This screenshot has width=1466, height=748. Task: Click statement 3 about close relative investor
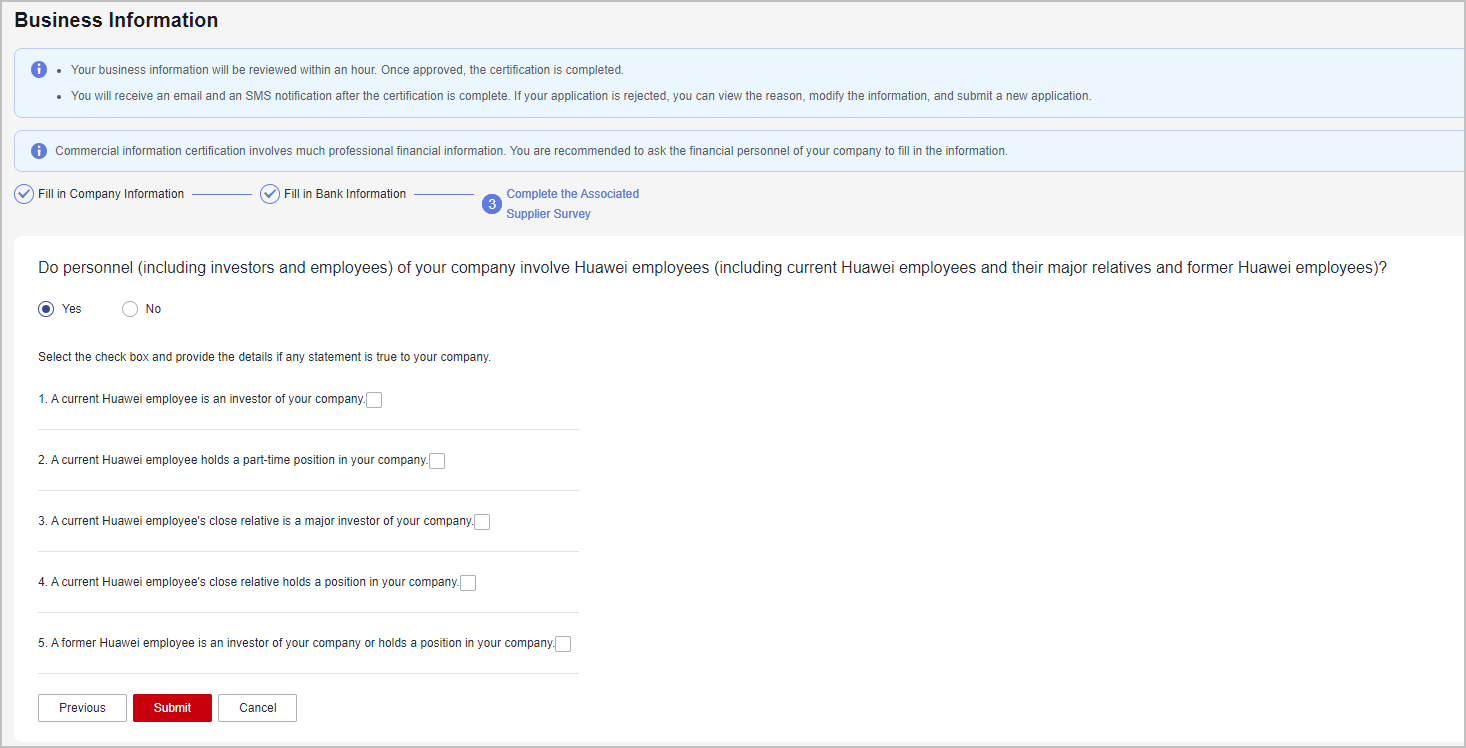tap(255, 521)
